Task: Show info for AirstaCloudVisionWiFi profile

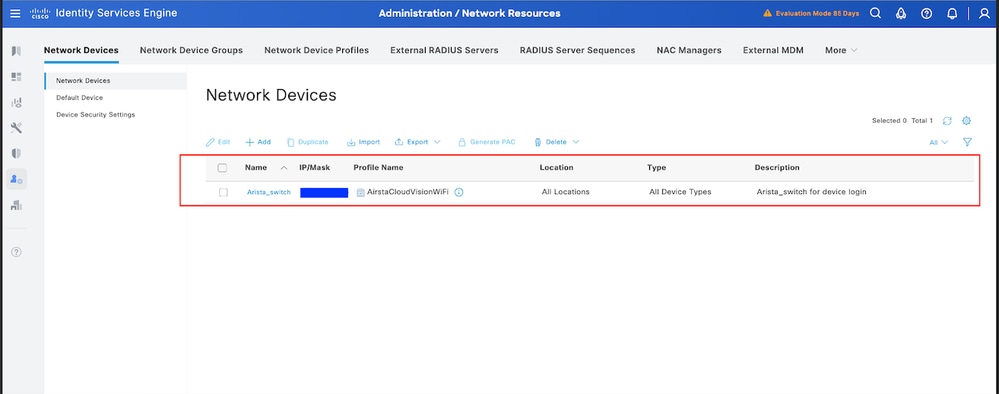Action: pyautogui.click(x=459, y=192)
